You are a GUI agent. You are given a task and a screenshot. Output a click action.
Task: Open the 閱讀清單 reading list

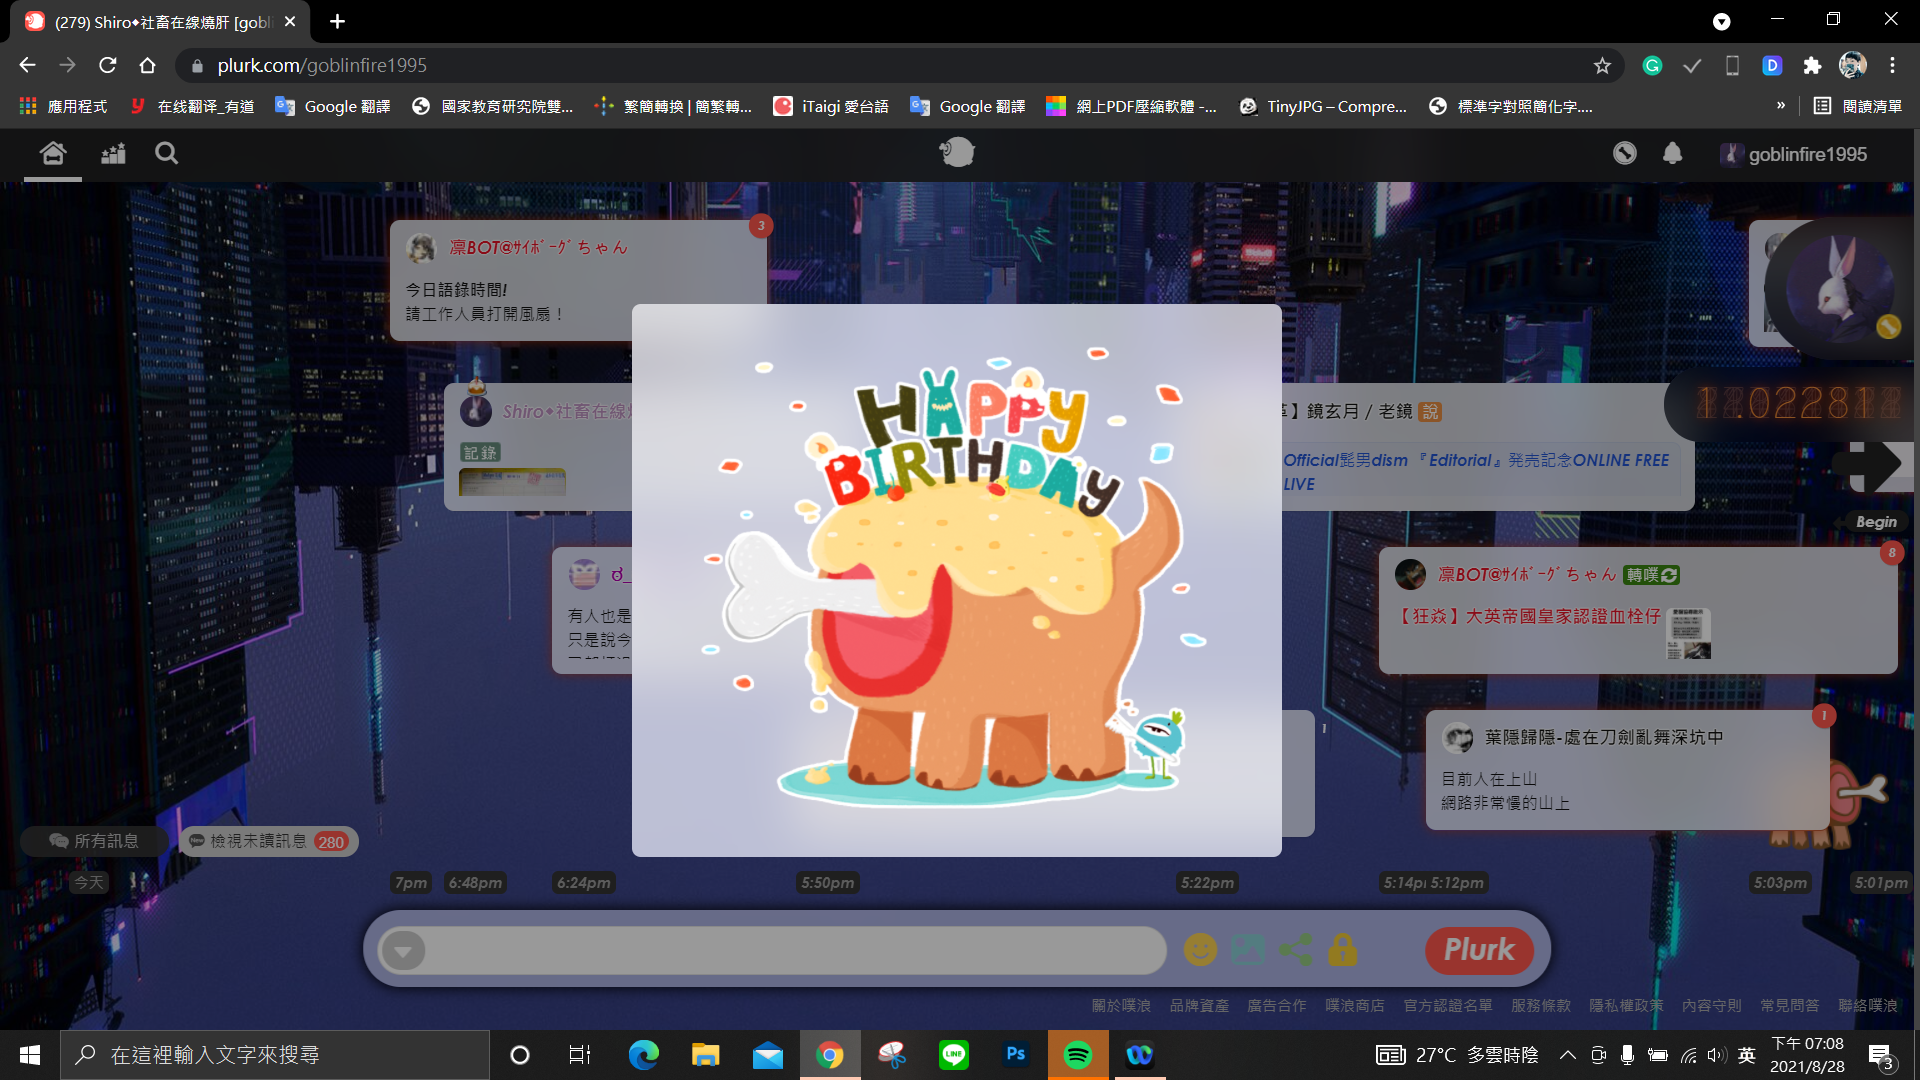coord(1858,106)
